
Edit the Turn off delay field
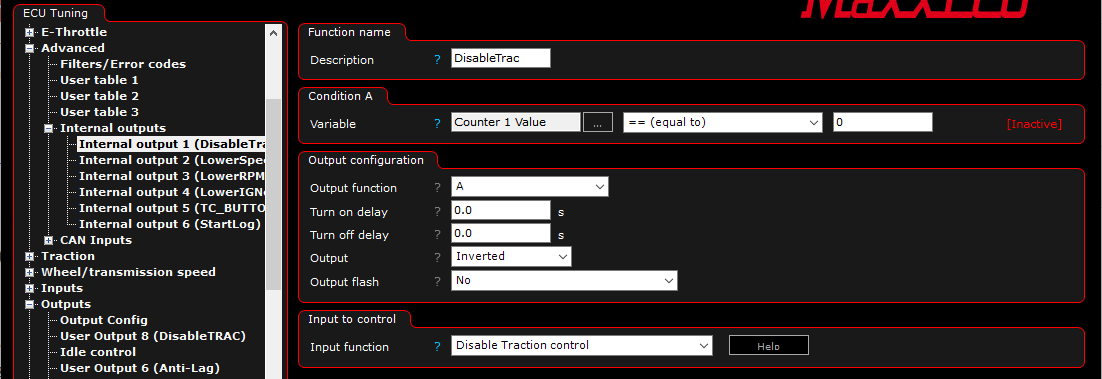coord(500,233)
